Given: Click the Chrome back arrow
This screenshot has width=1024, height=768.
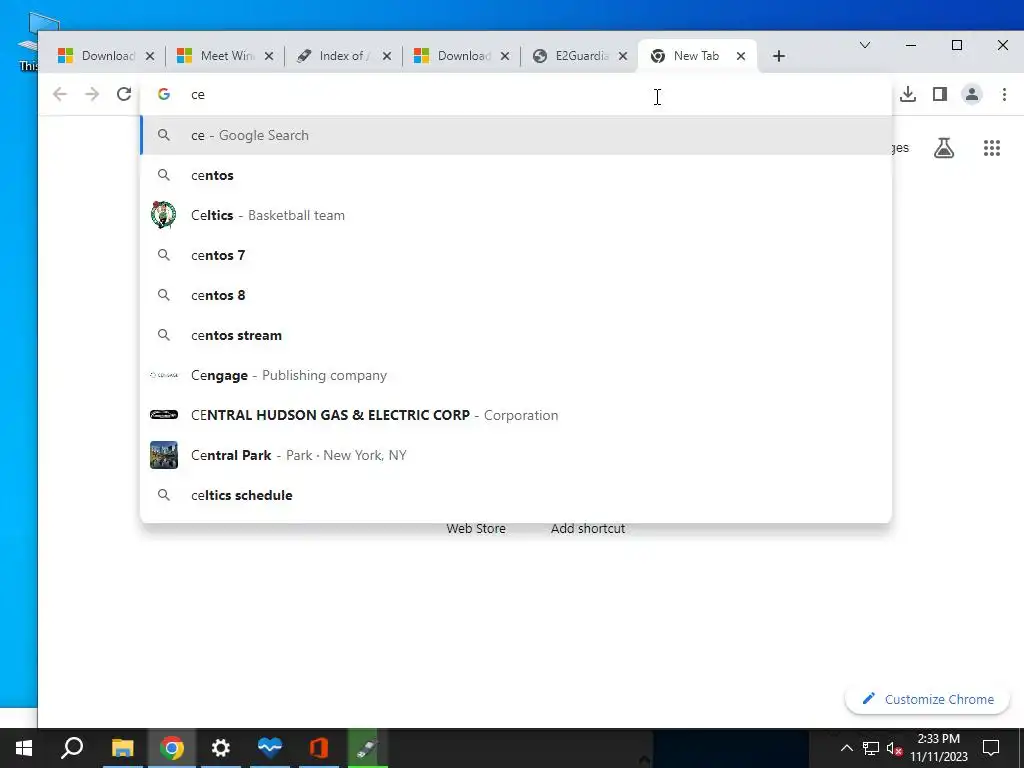Looking at the screenshot, I should point(59,94).
